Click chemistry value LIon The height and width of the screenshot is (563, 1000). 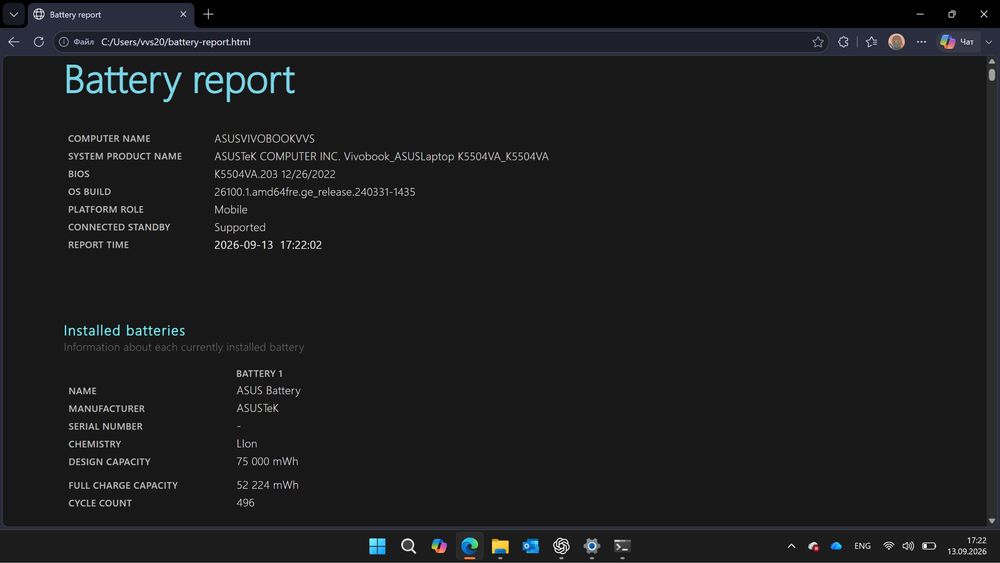point(247,444)
